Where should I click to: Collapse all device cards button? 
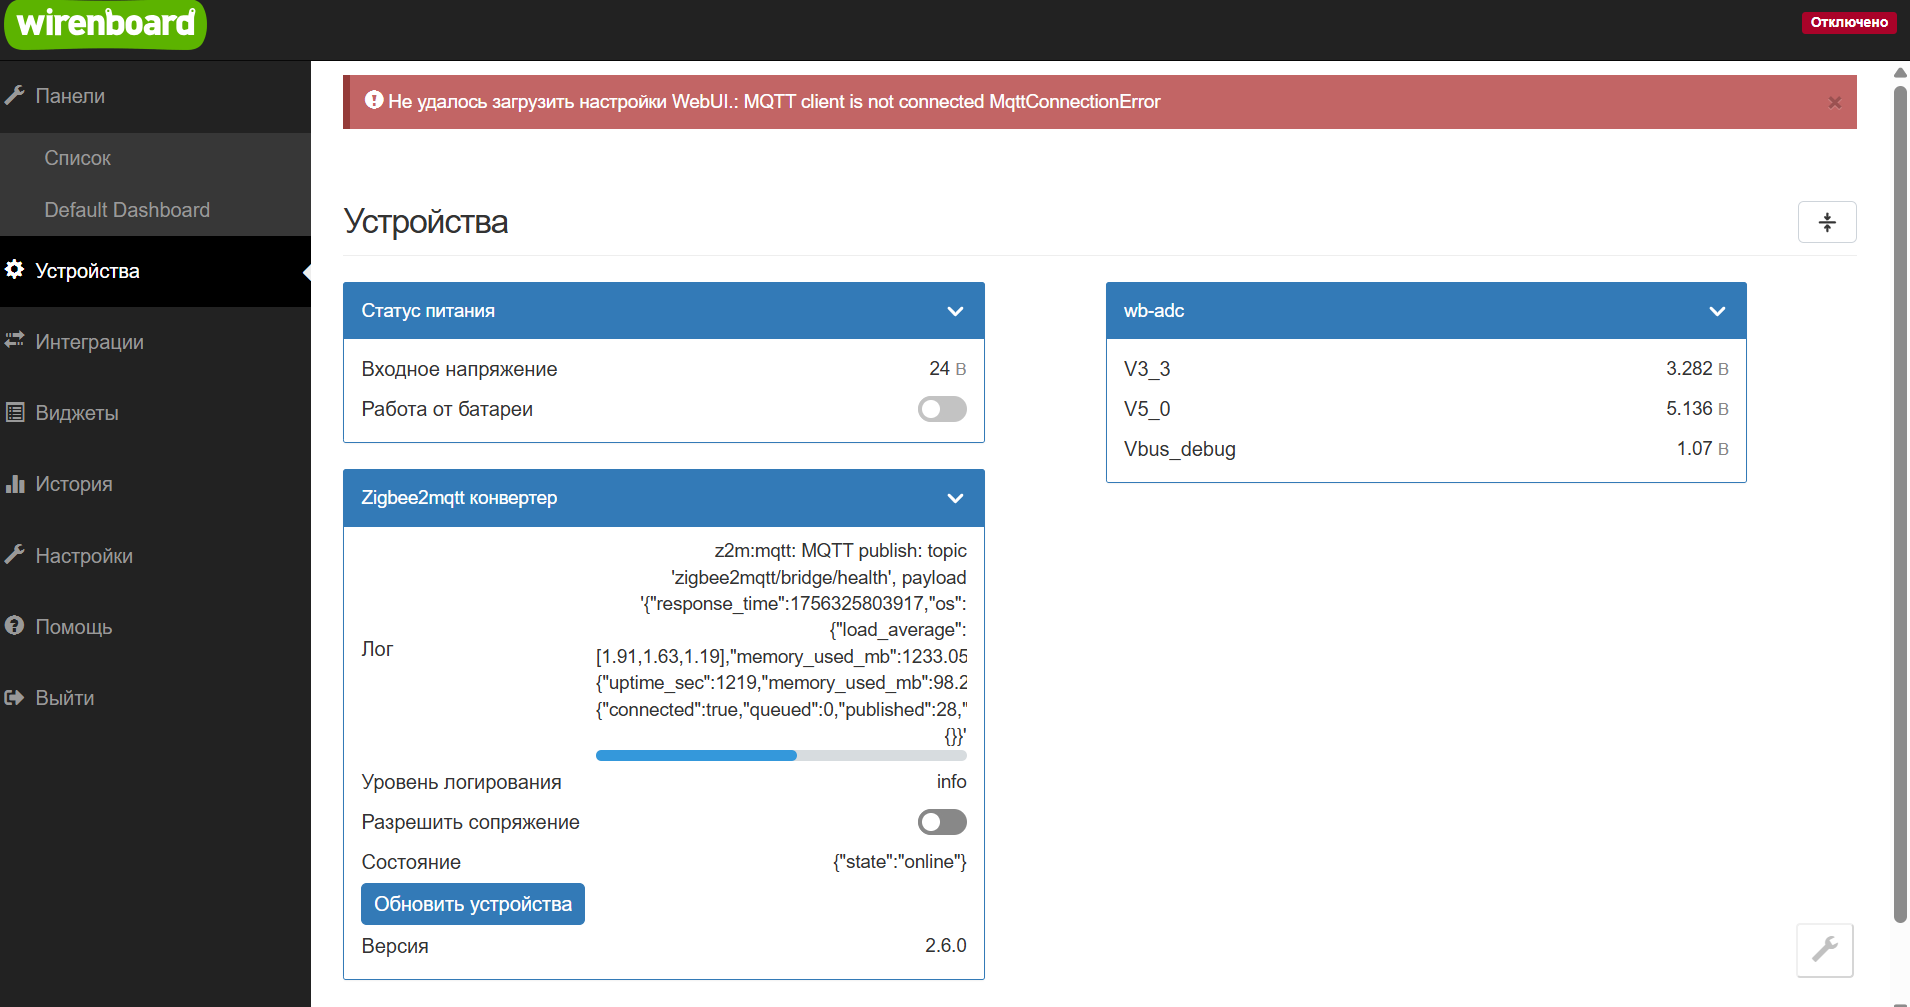[1826, 222]
